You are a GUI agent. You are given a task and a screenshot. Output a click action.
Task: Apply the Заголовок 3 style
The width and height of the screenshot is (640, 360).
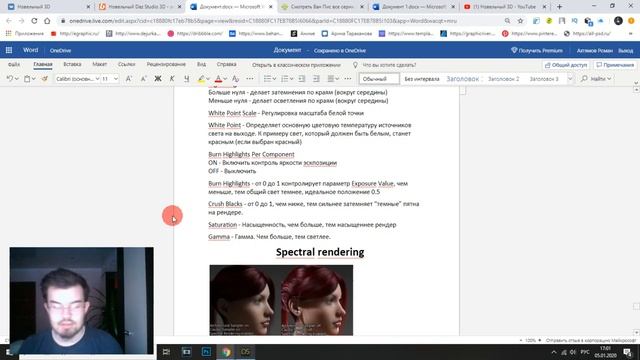544,79
